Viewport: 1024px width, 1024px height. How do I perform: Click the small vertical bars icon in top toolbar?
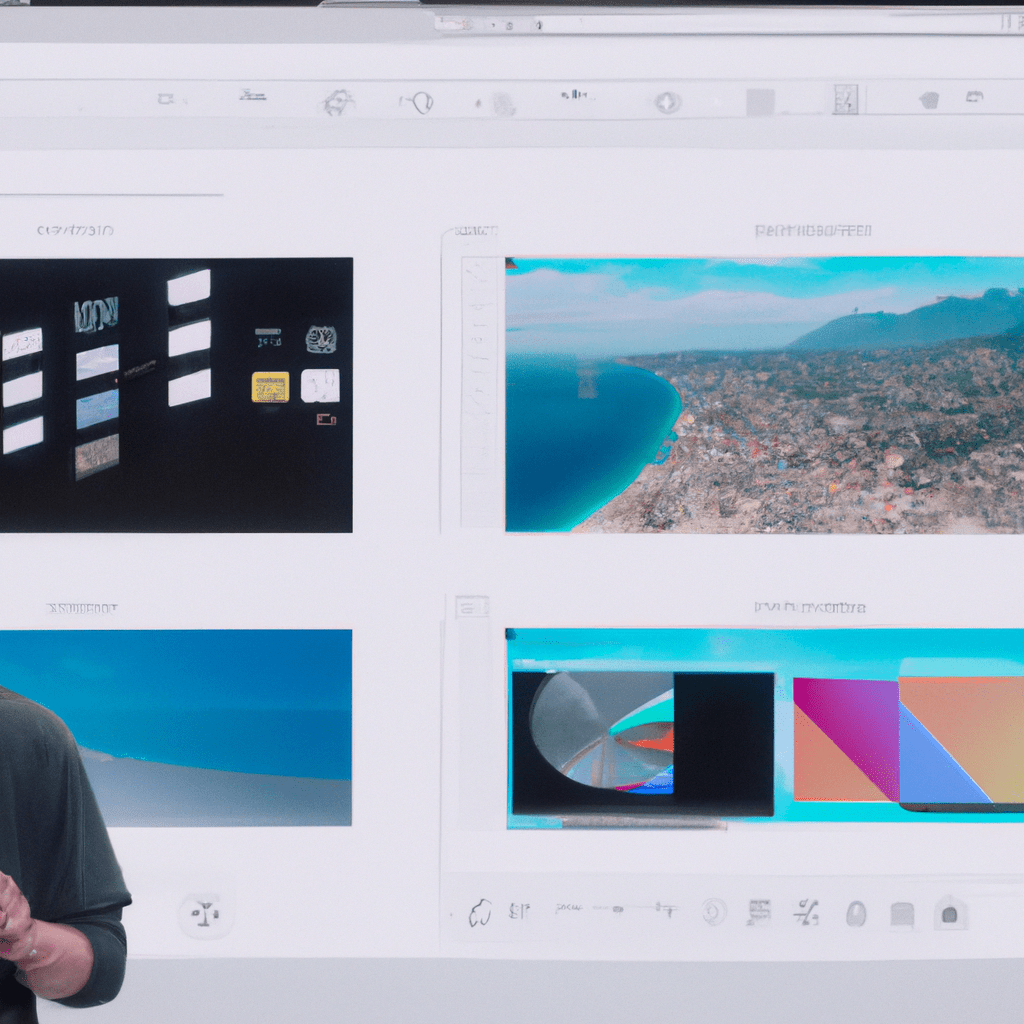574,95
